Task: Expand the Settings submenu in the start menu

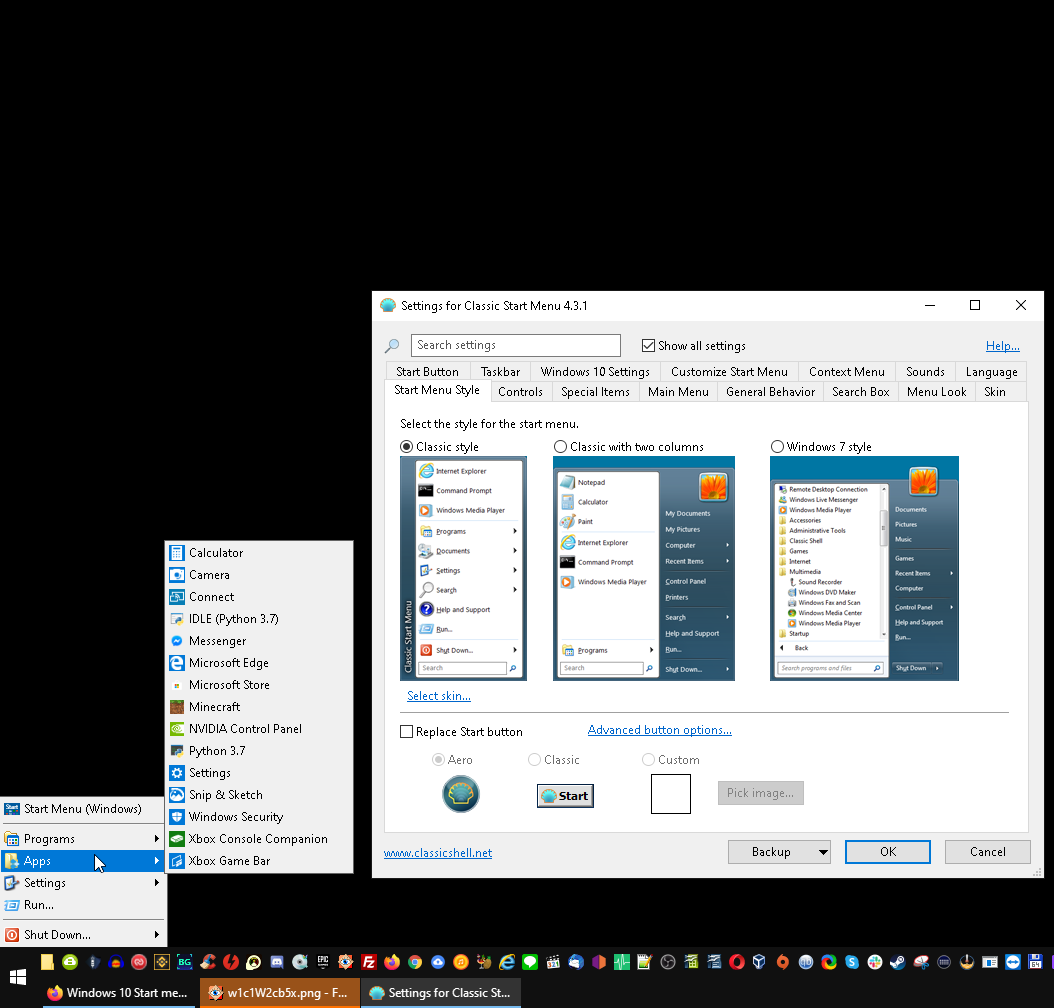Action: click(83, 883)
